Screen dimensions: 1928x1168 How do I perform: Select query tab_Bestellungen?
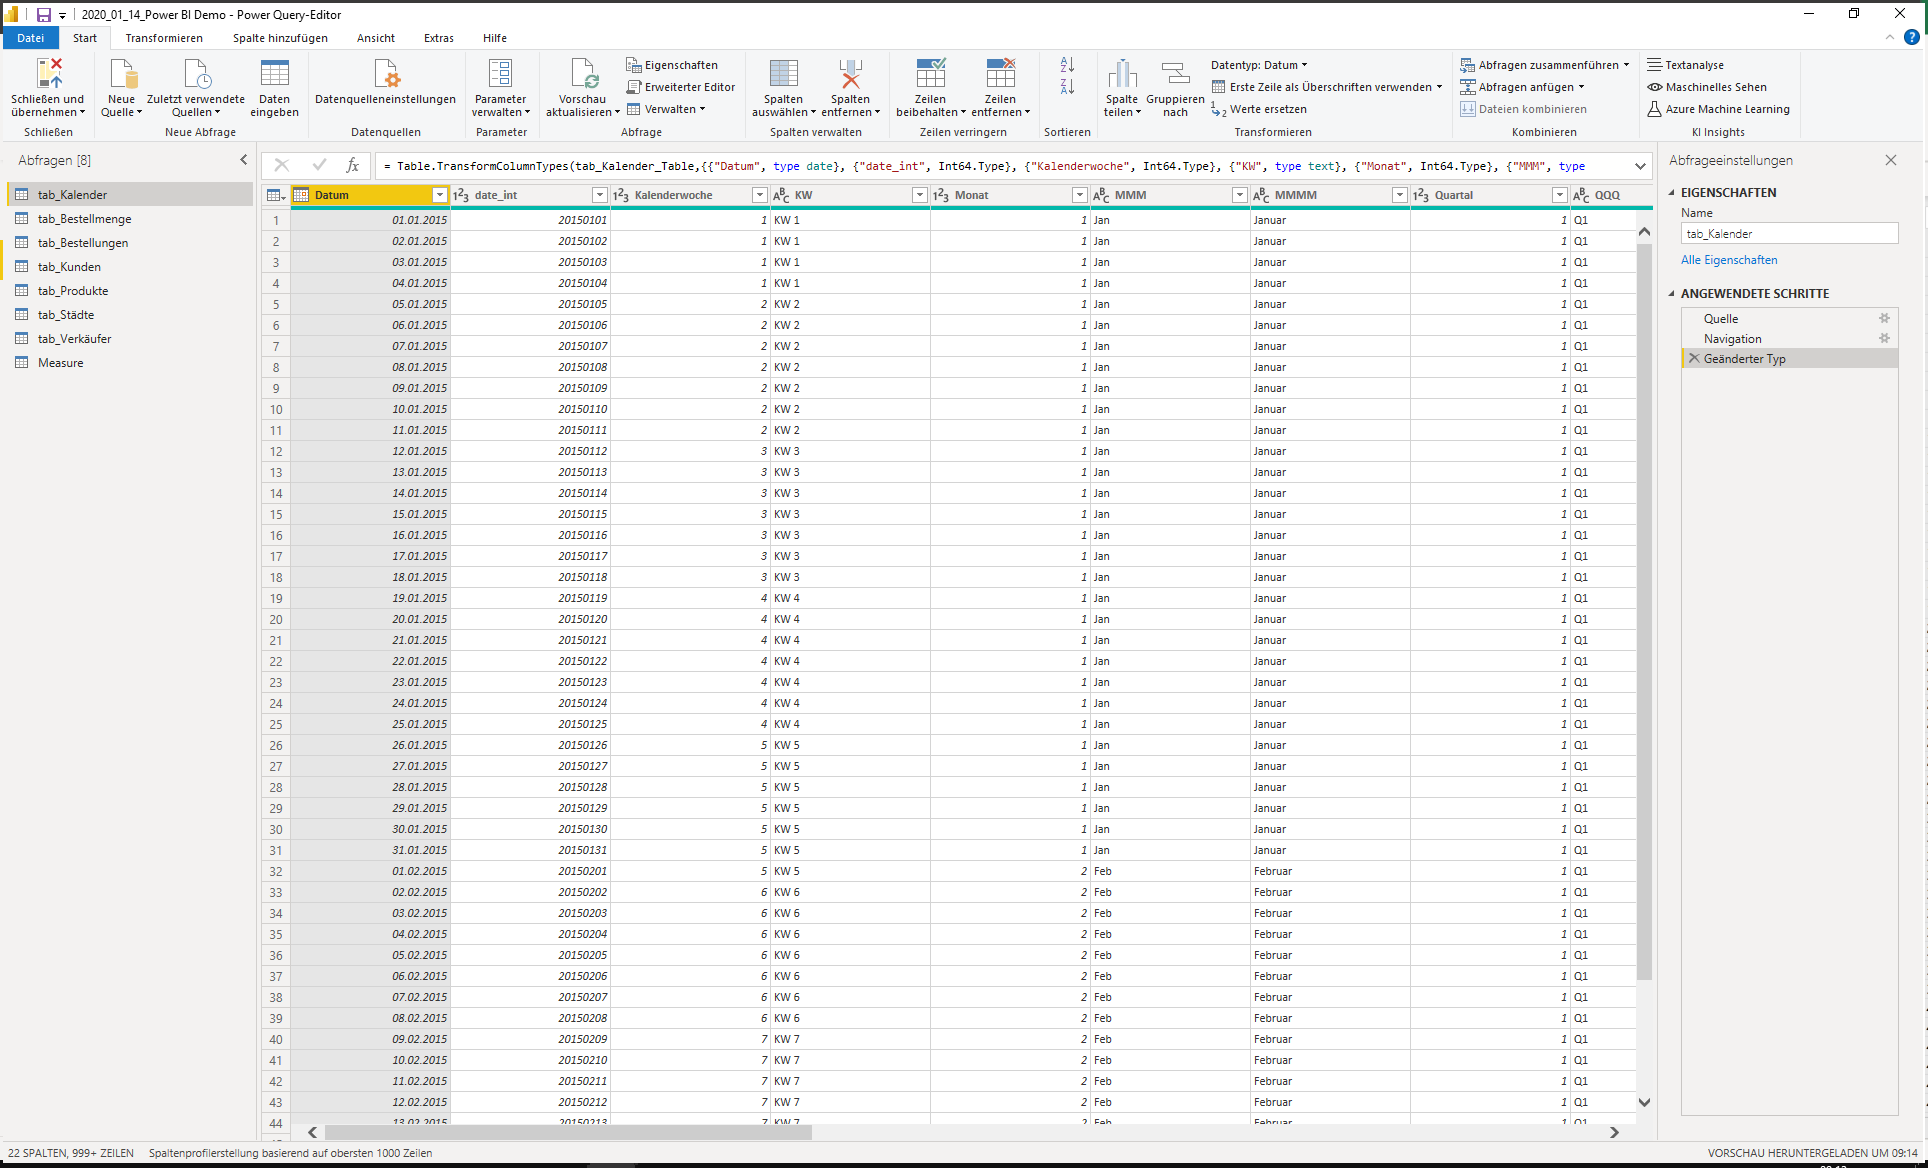coord(128,243)
